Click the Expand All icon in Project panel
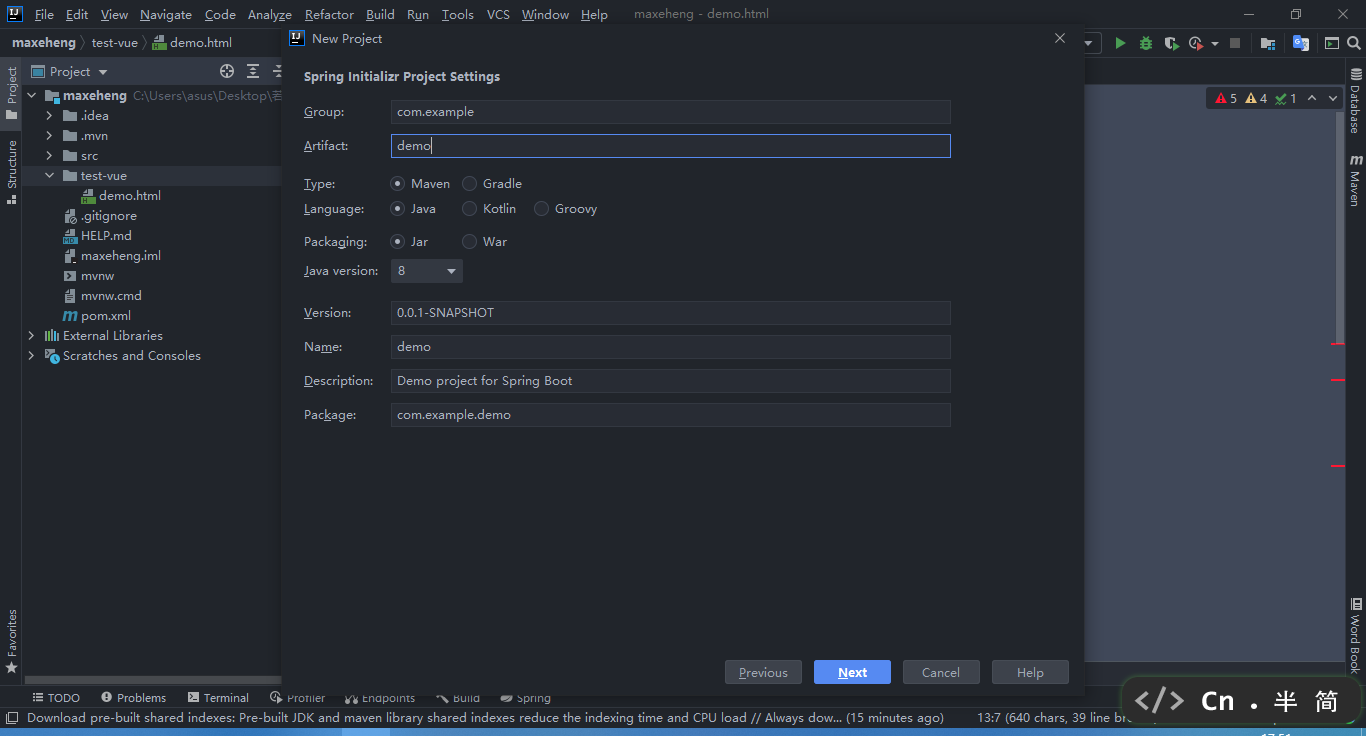Screen dimensions: 1366x736 tap(253, 71)
